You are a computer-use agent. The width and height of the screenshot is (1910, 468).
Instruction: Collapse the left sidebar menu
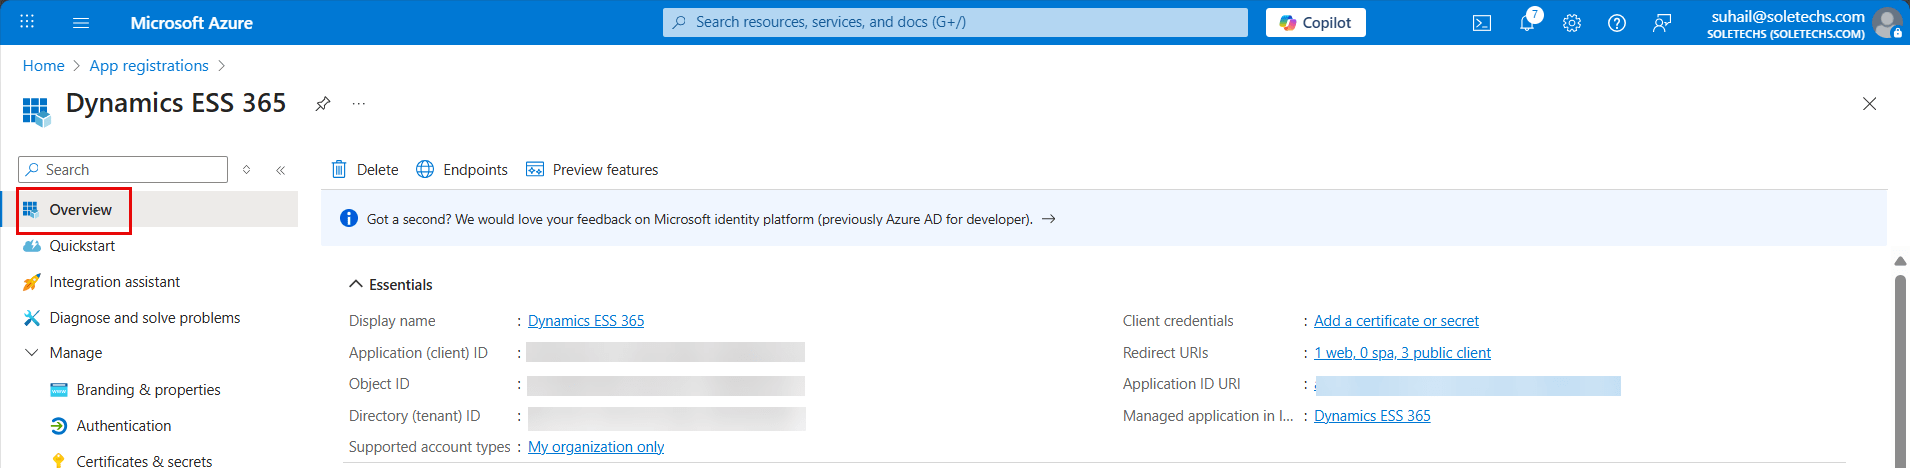pos(281,170)
